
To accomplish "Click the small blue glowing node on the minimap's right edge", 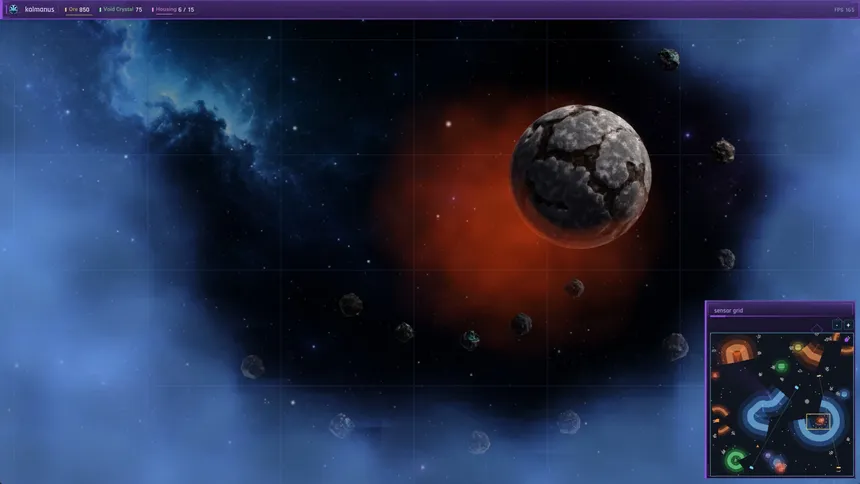I will pos(844,394).
